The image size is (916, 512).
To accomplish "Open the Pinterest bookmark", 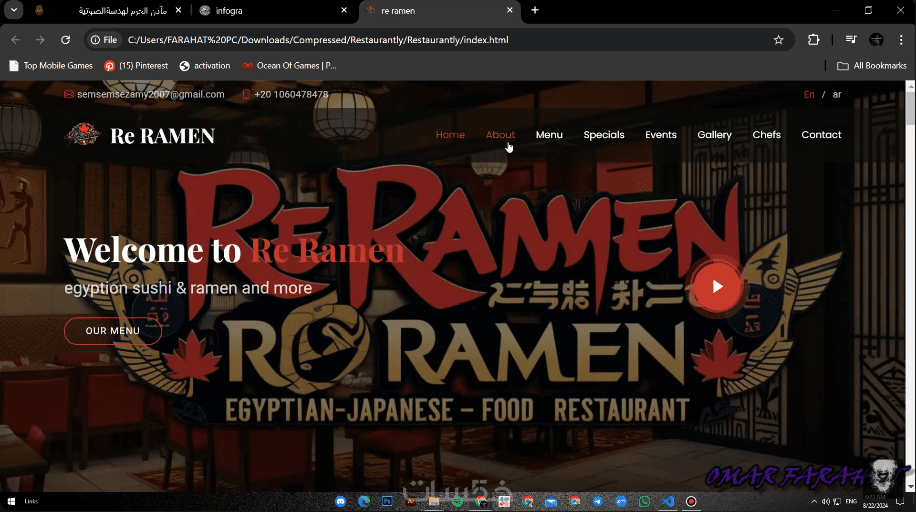I will coord(136,65).
